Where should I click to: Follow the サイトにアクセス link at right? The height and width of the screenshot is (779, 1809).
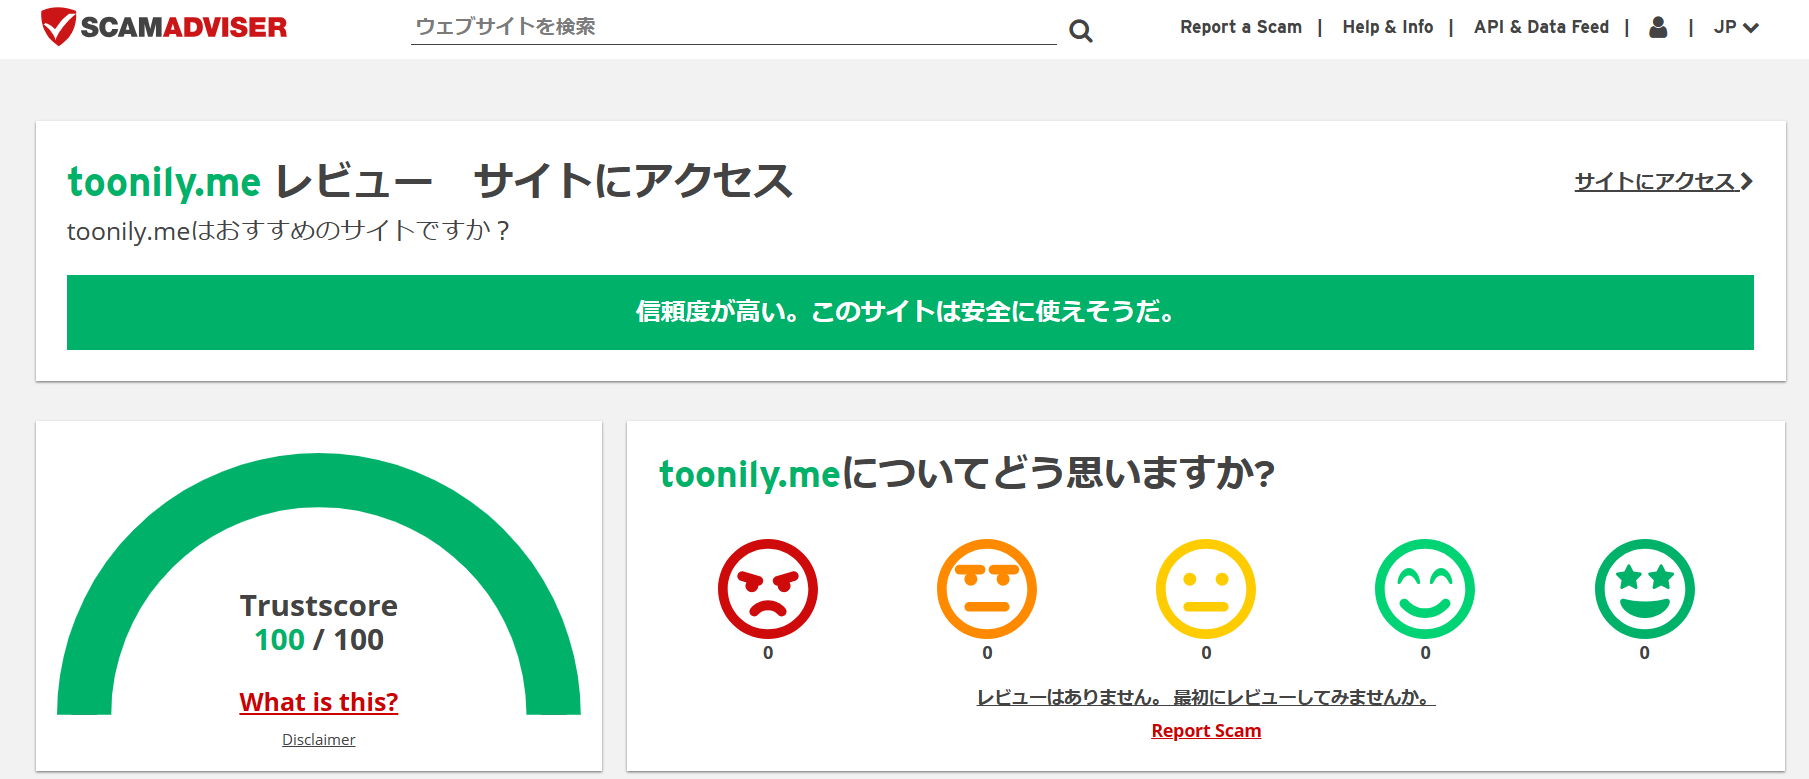pyautogui.click(x=1664, y=181)
